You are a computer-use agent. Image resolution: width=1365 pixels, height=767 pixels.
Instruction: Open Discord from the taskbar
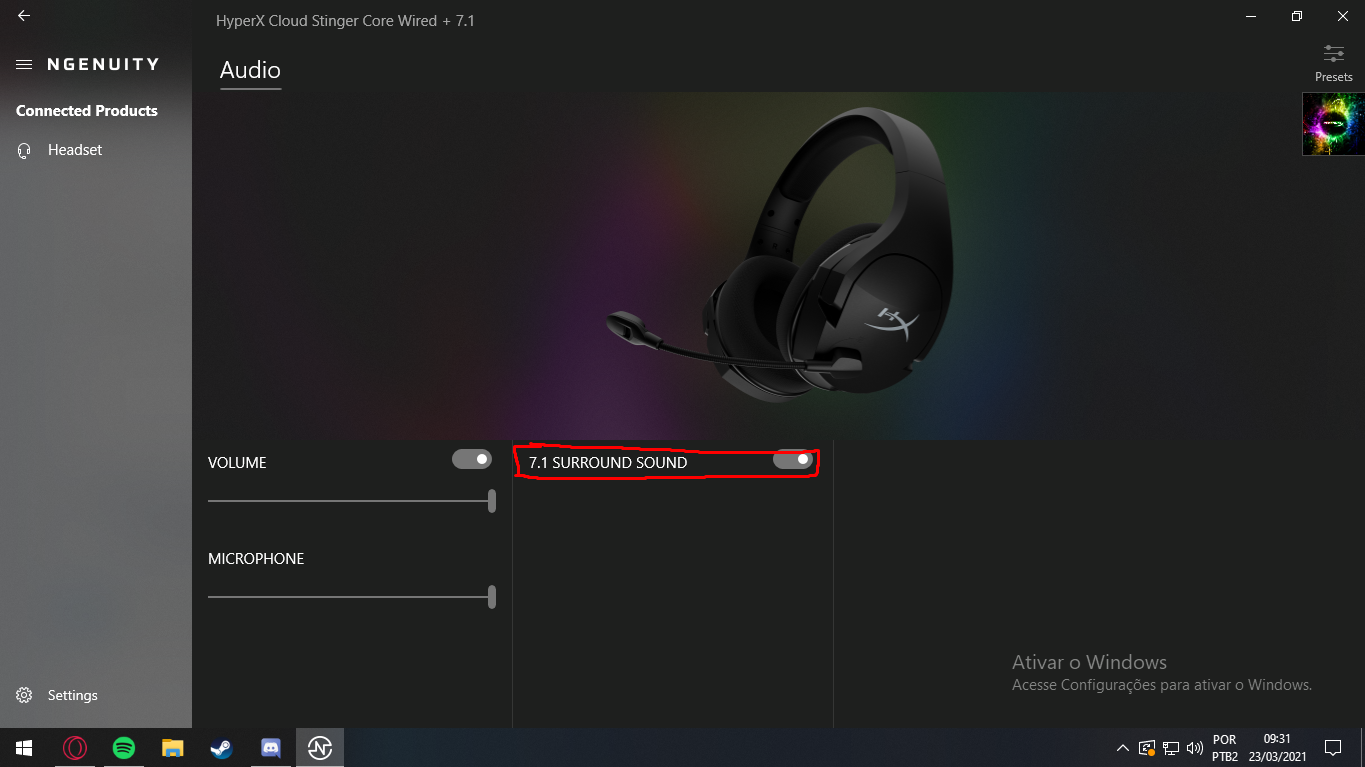(x=270, y=748)
